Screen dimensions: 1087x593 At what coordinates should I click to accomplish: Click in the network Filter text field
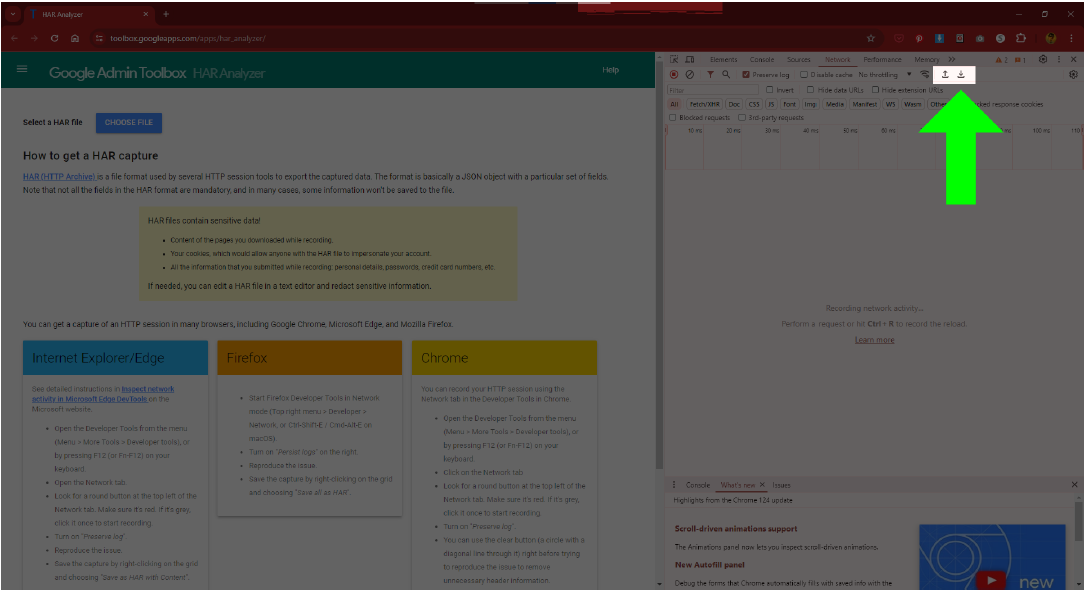(x=711, y=90)
